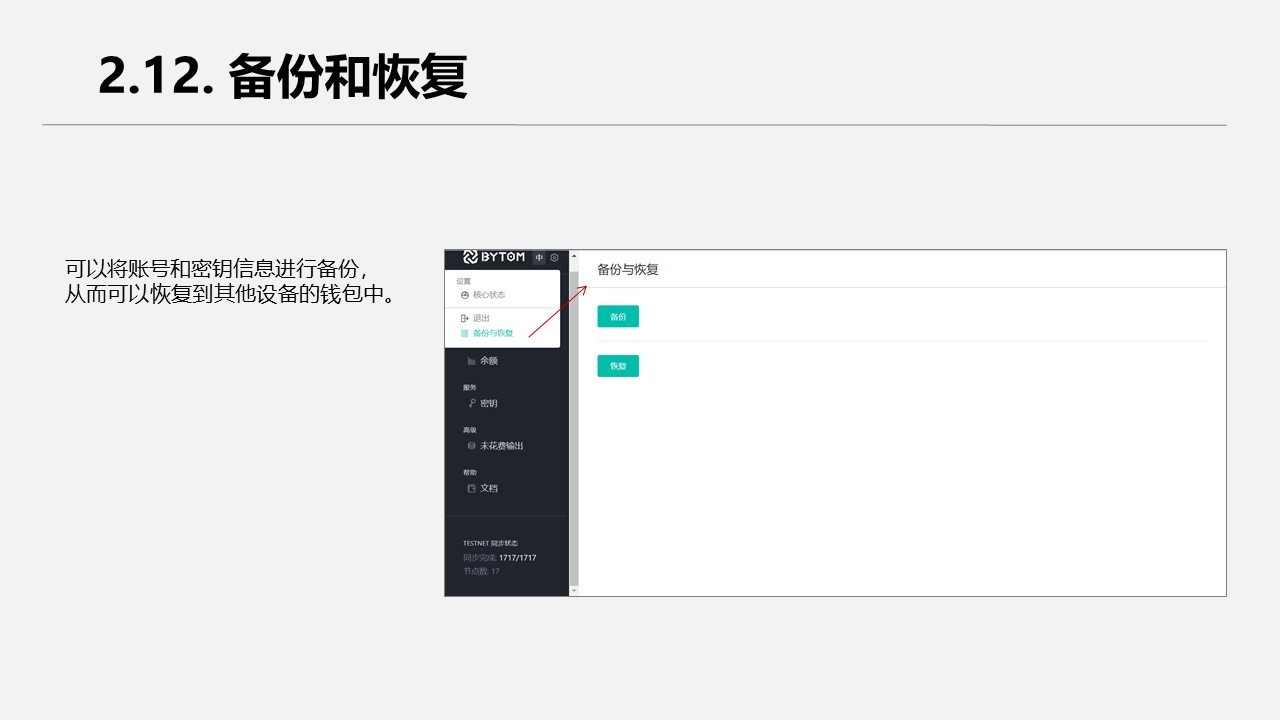Click the sidebar scrollbar up arrow

pos(574,256)
